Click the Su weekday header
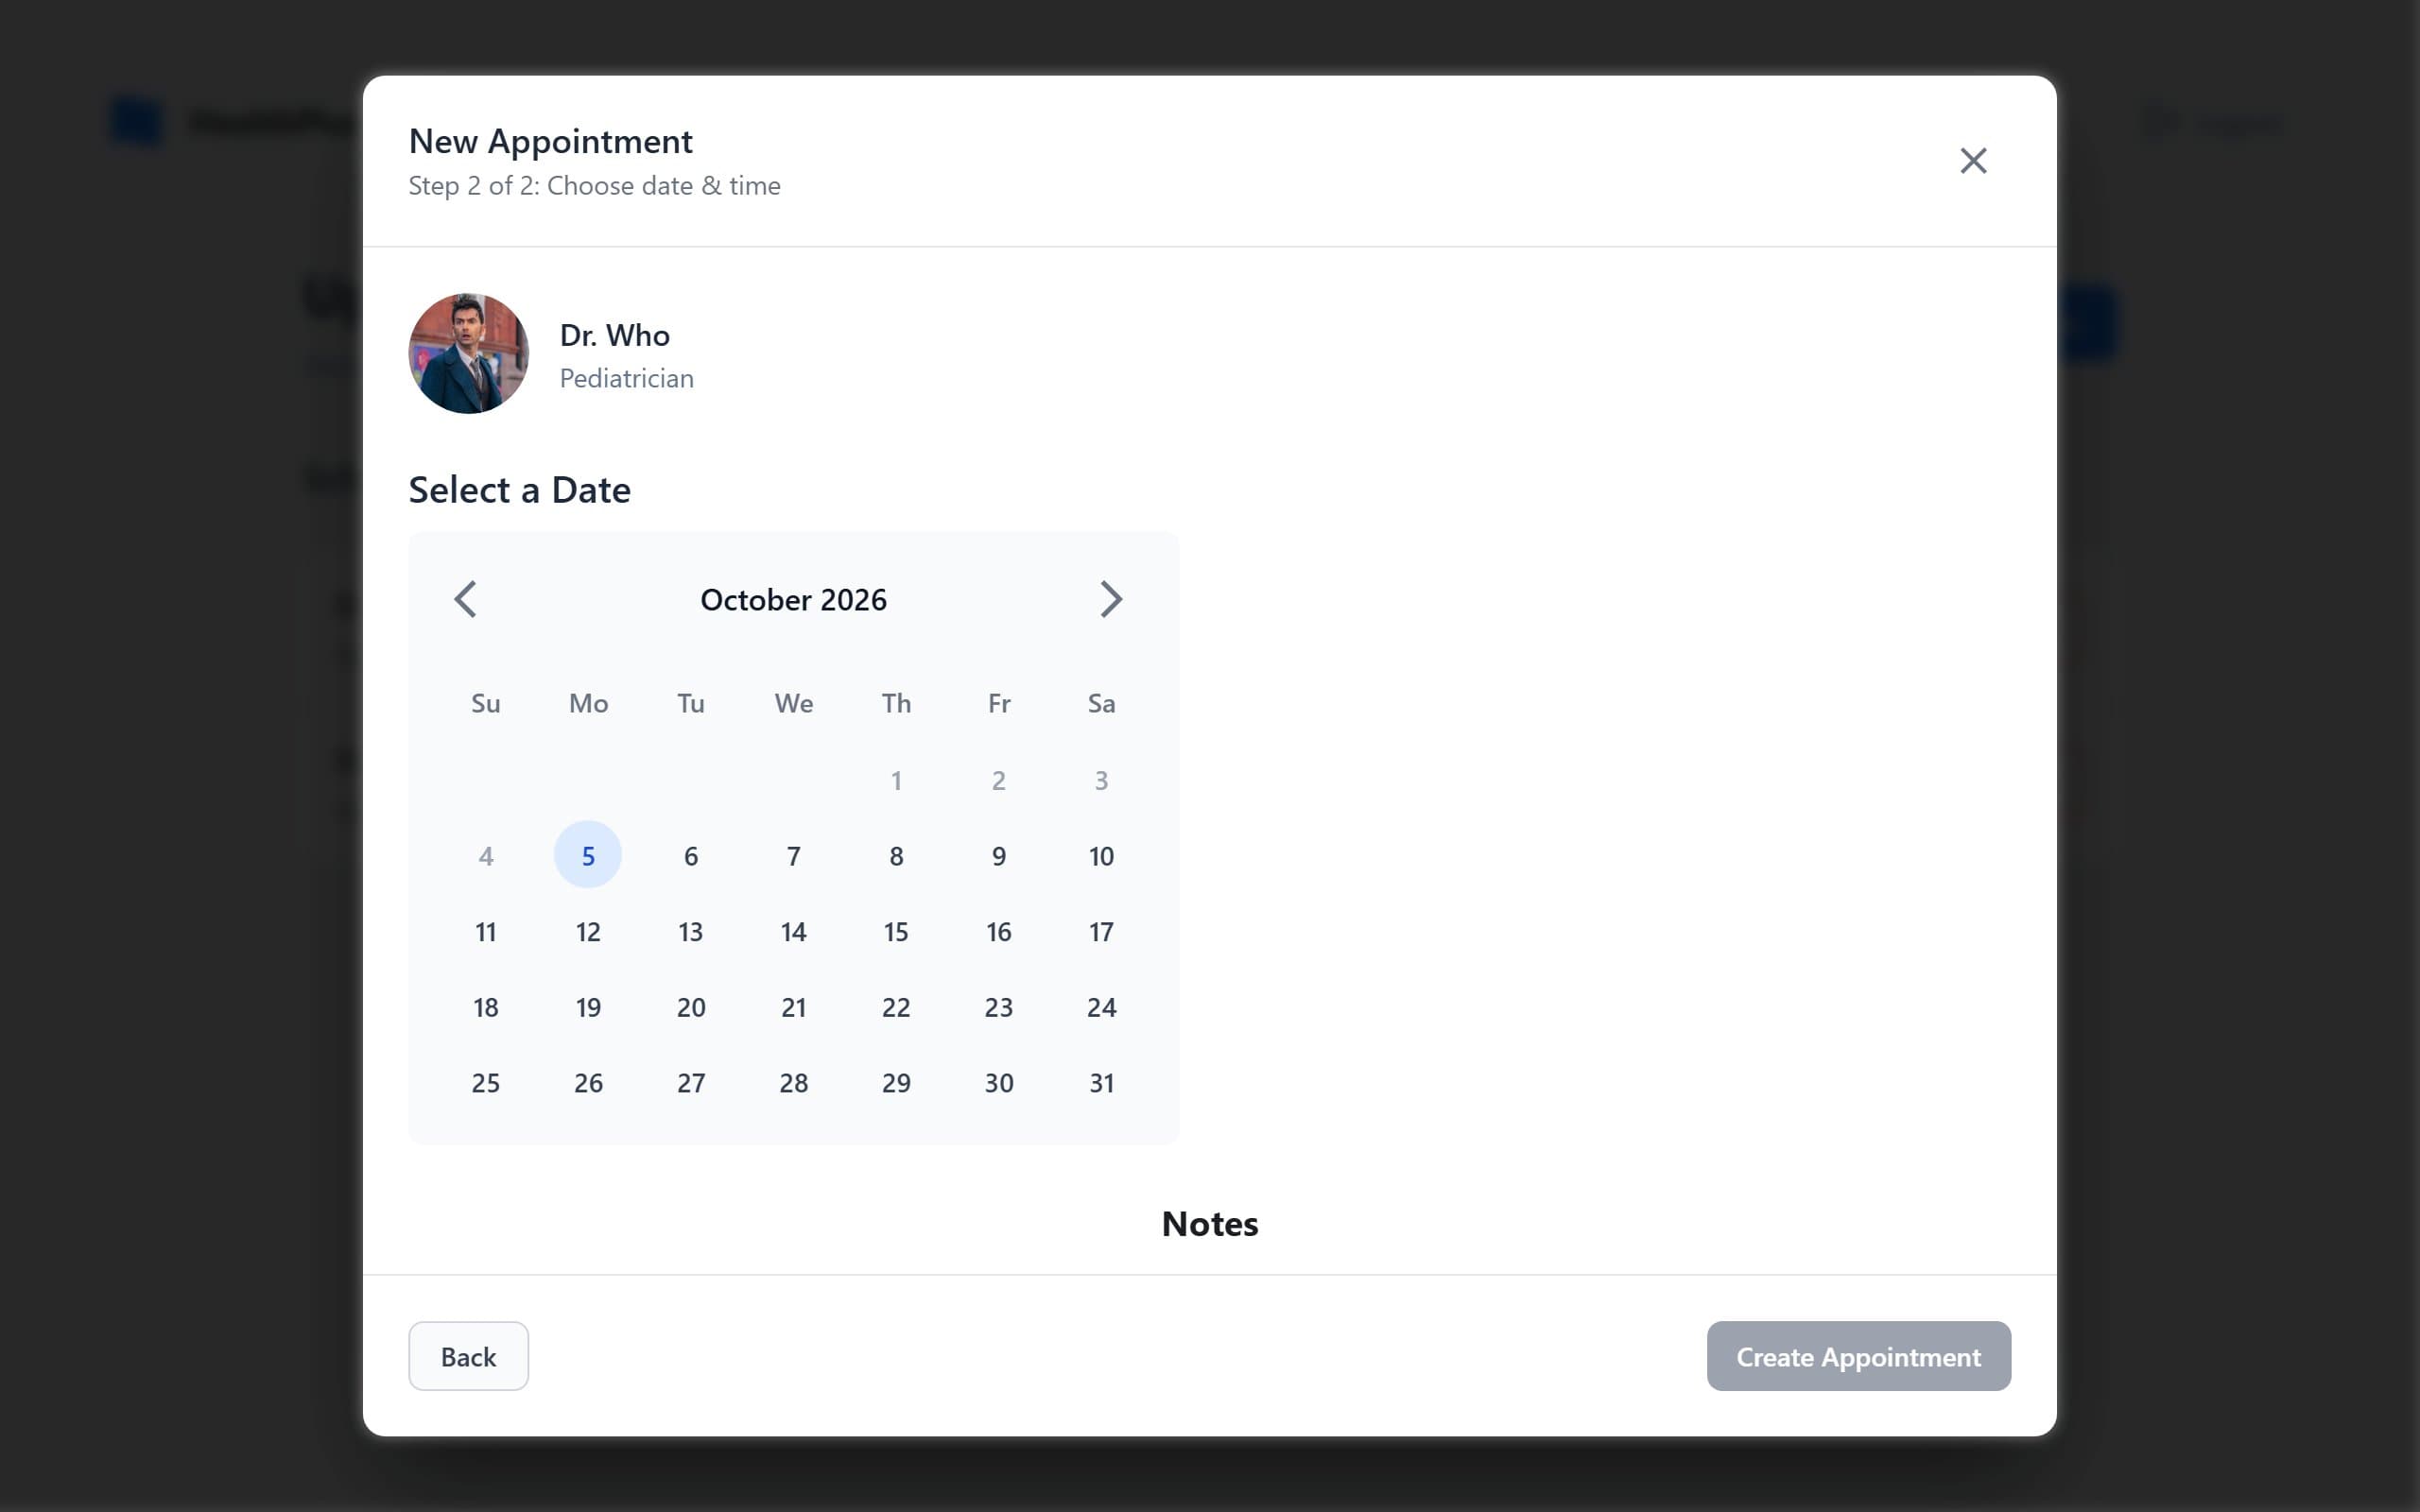The height and width of the screenshot is (1512, 2420). [x=486, y=703]
